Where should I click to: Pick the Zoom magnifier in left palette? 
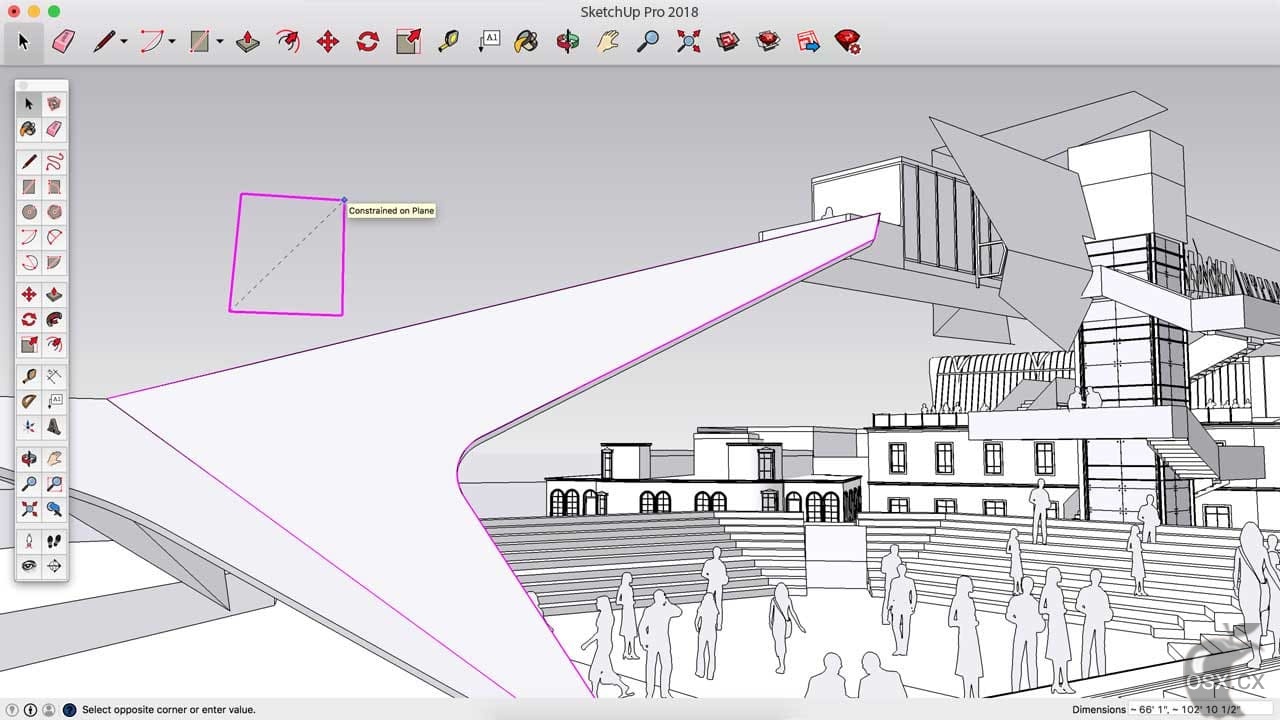[x=29, y=484]
